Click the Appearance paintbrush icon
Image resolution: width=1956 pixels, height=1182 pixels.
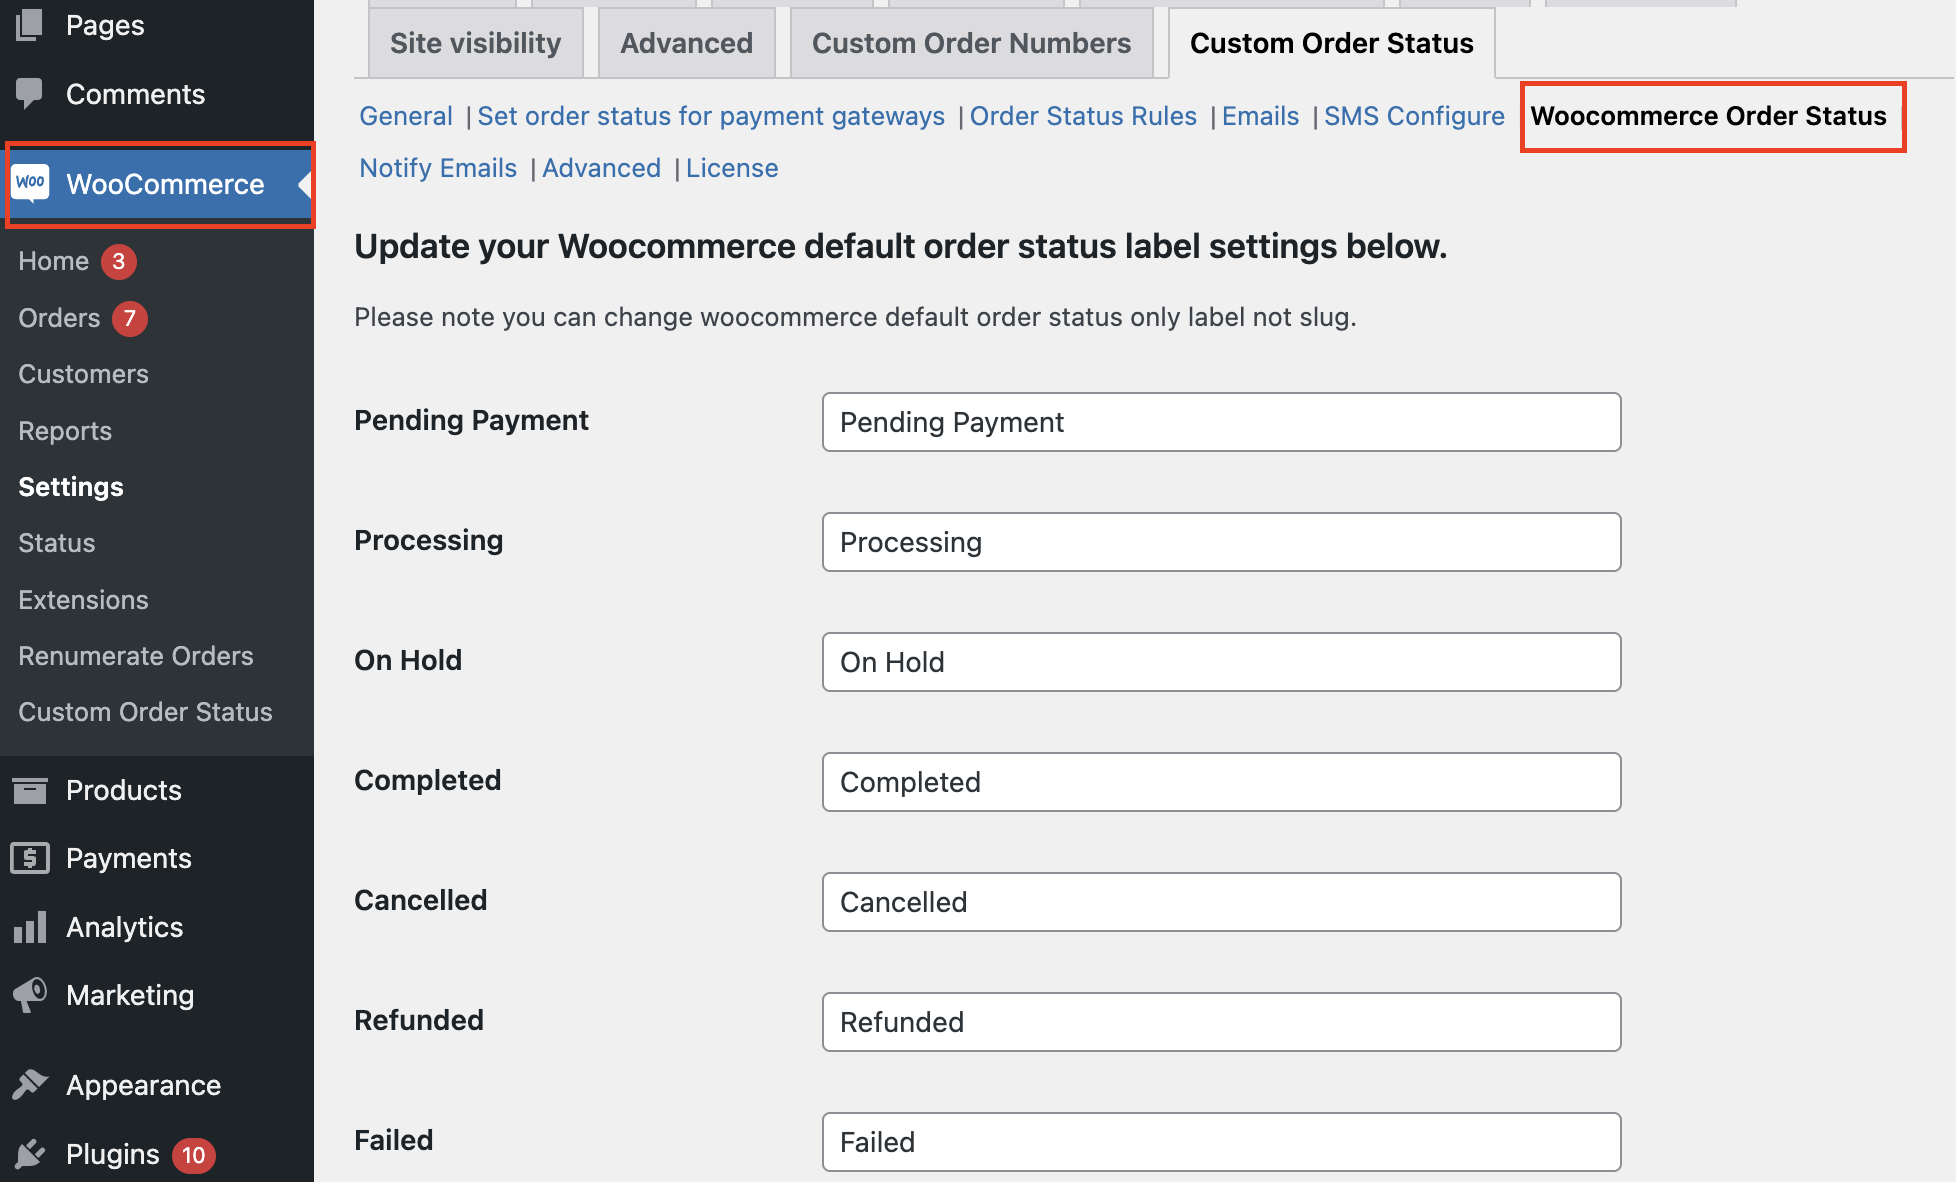[x=30, y=1085]
